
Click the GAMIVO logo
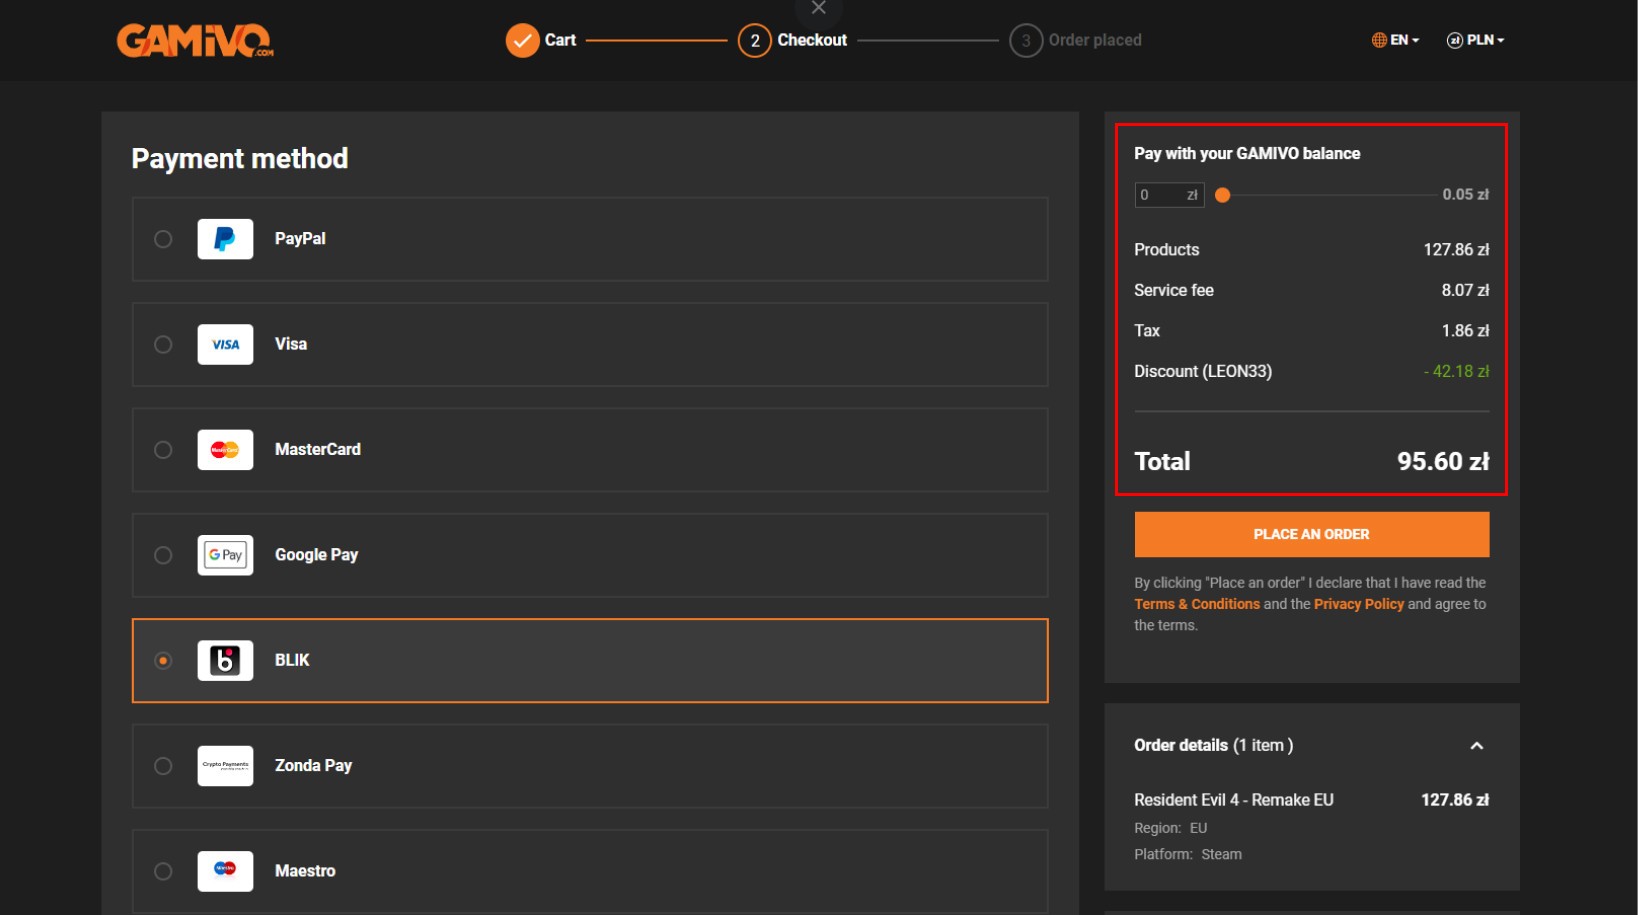(x=195, y=40)
